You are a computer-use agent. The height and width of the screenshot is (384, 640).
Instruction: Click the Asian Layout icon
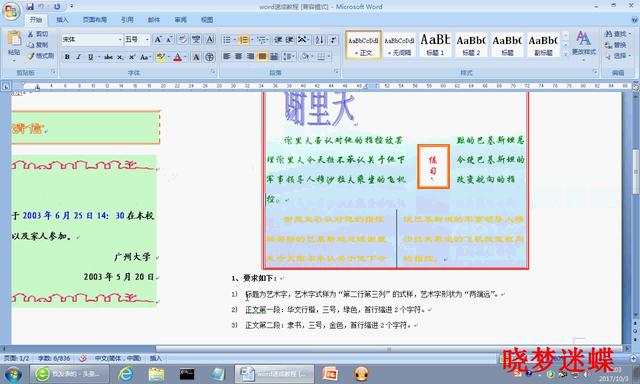(x=302, y=40)
